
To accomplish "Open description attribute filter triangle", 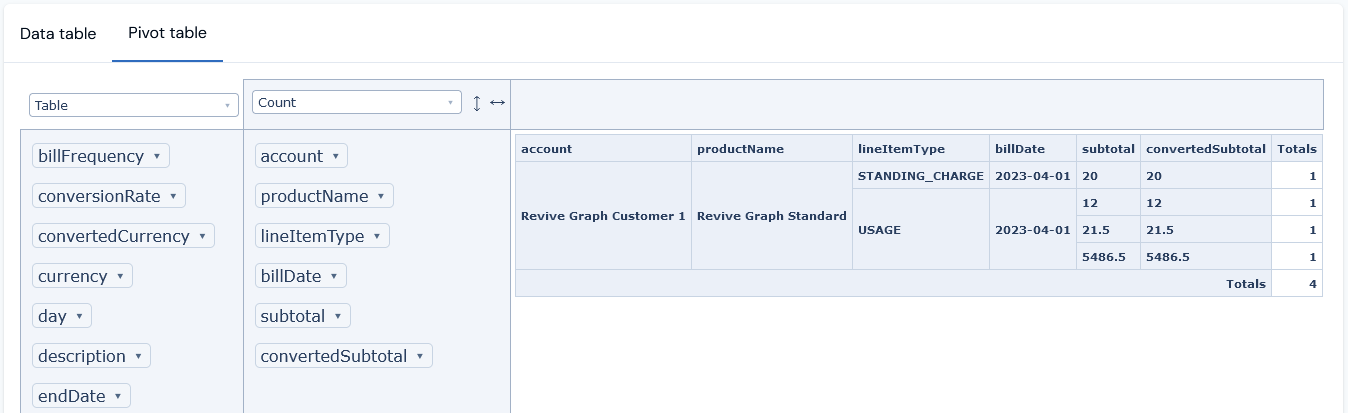I will point(137,357).
